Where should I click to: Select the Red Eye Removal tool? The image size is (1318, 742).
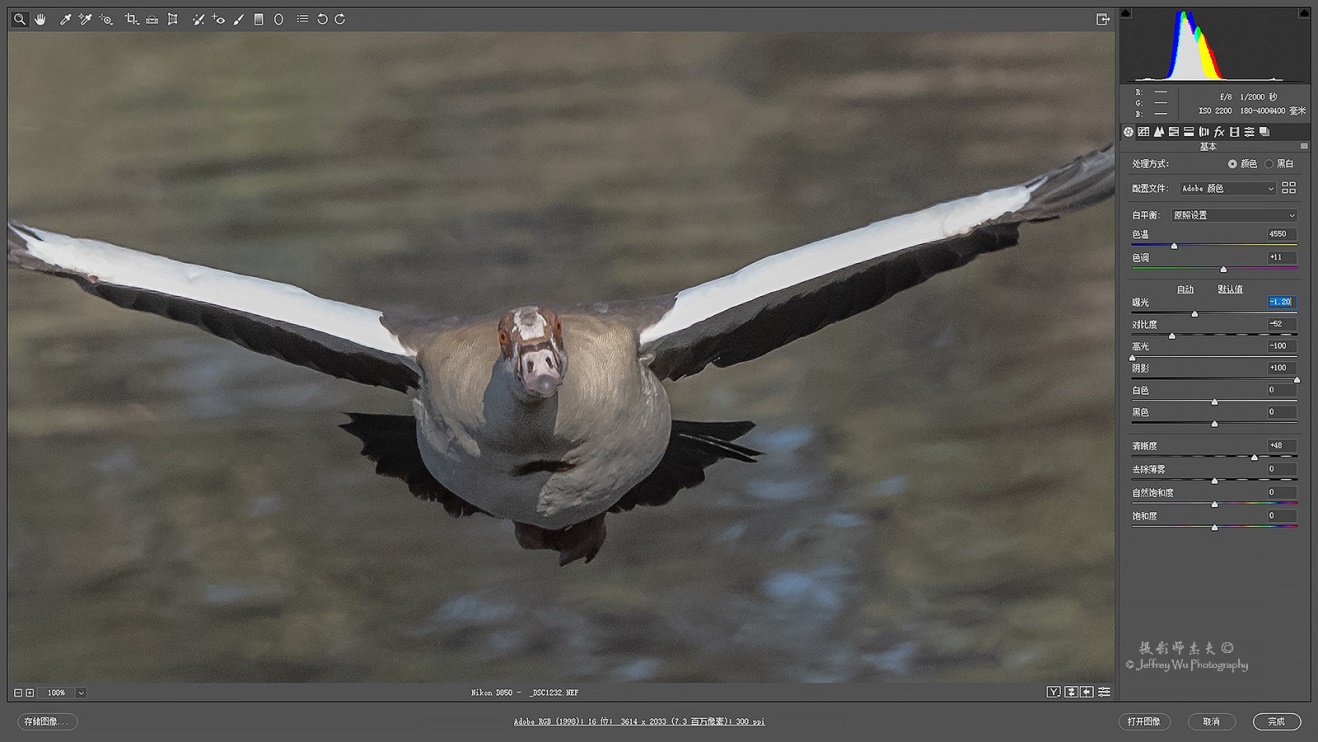pyautogui.click(x=219, y=18)
